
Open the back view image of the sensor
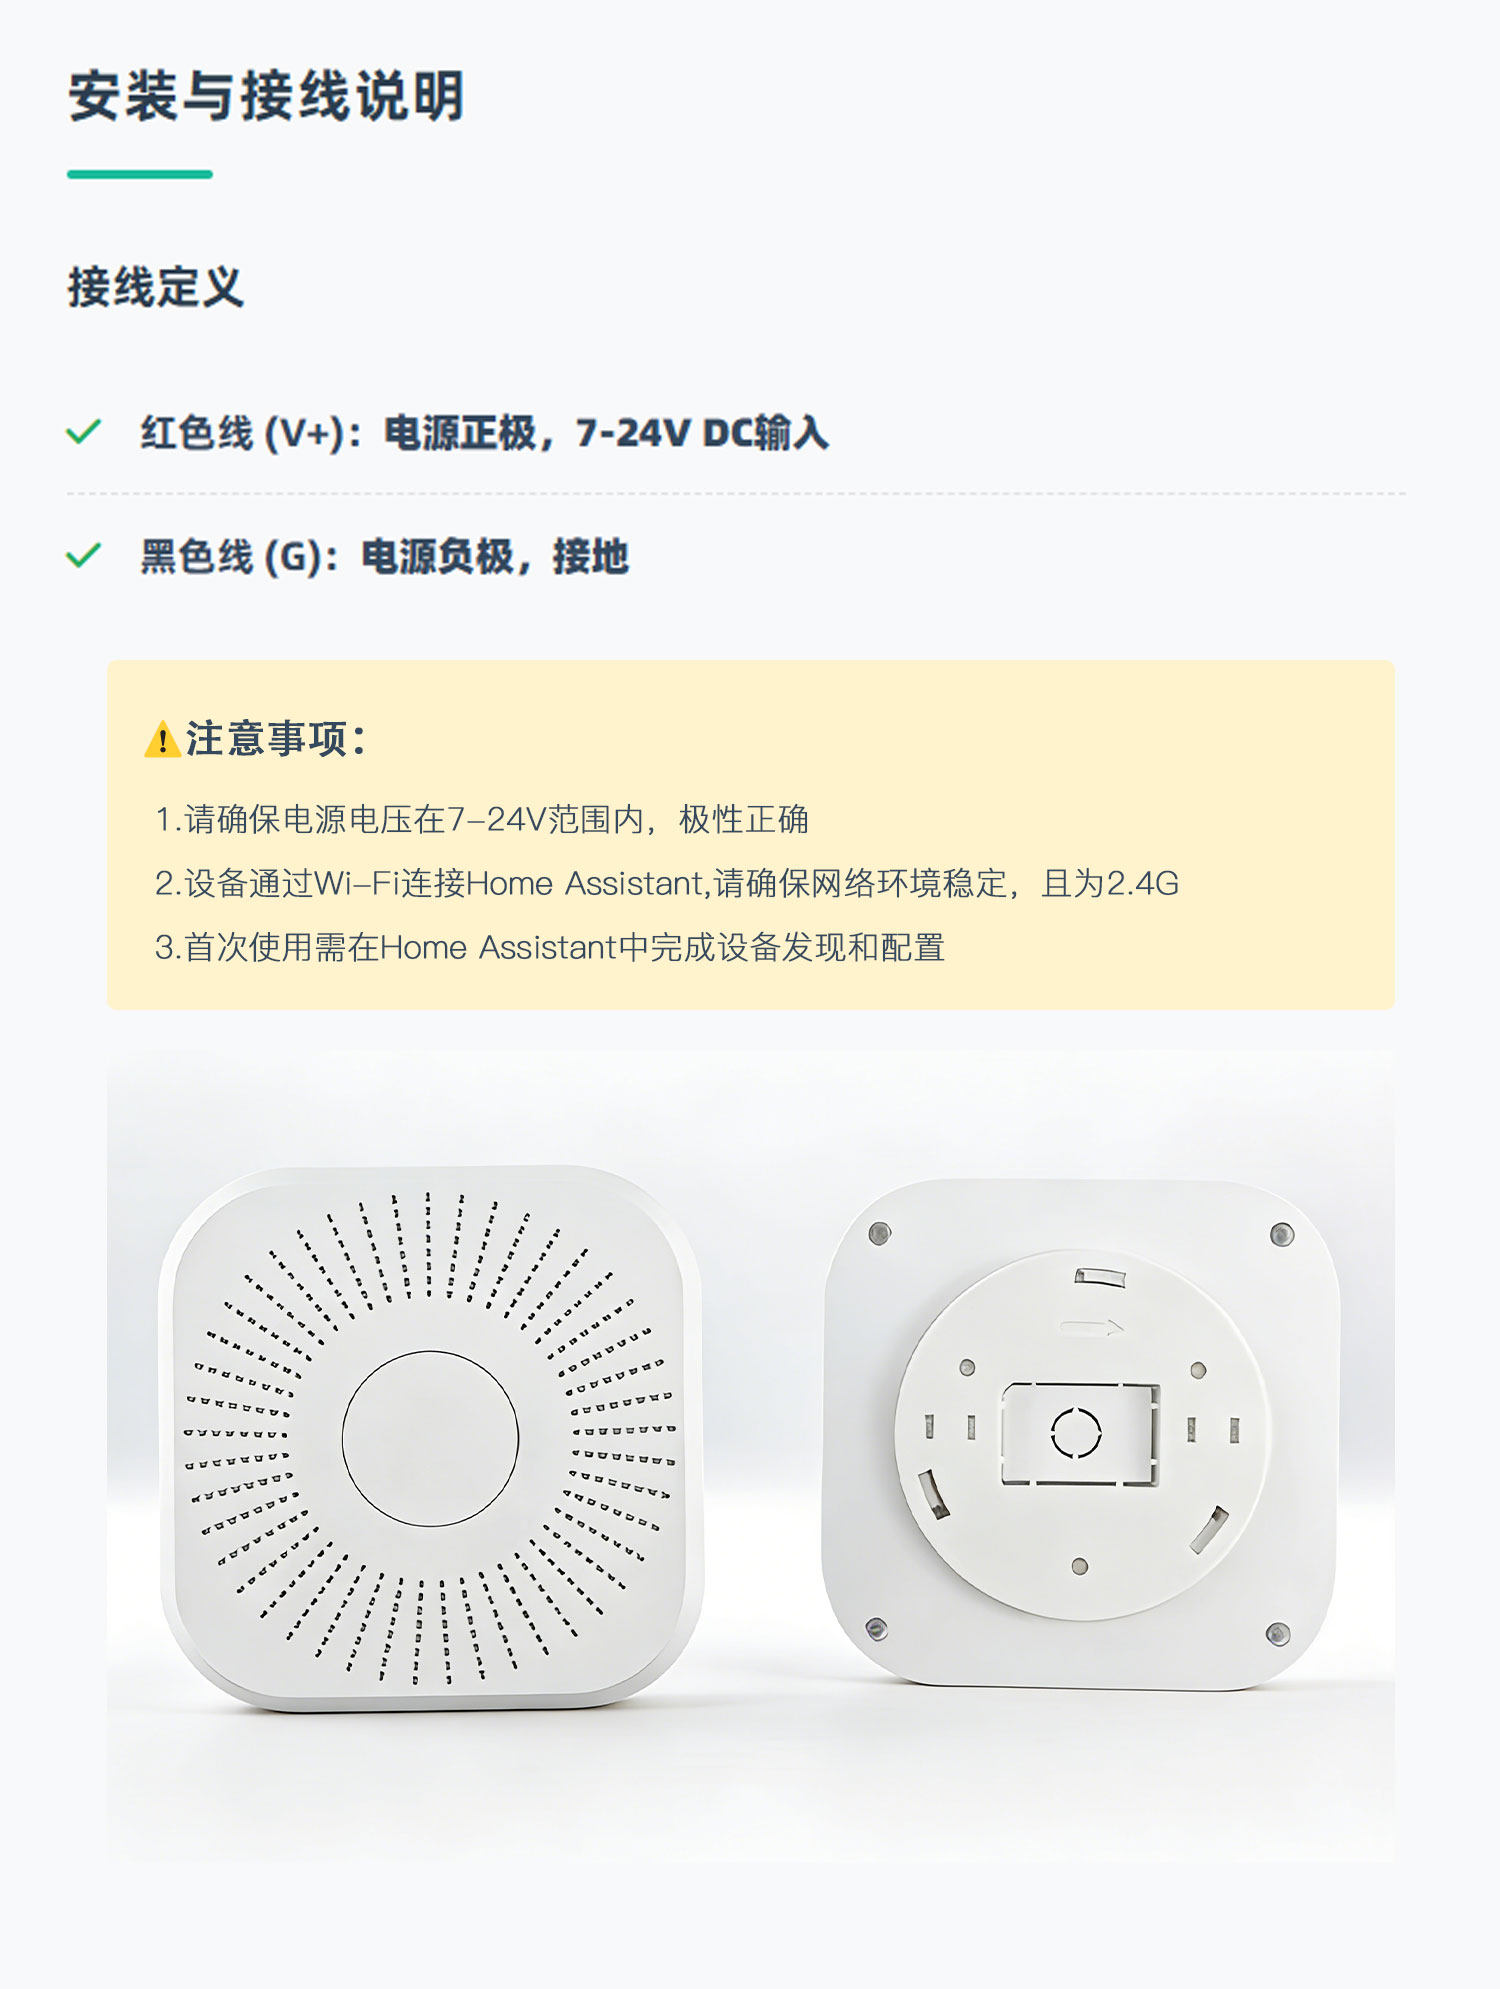(x=1080, y=1434)
